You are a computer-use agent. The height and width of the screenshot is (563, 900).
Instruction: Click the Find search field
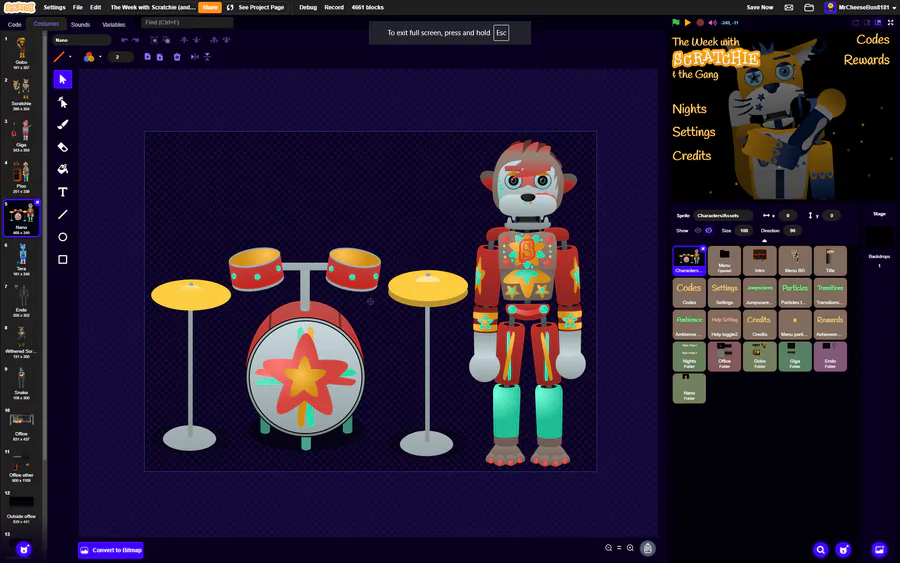187,22
